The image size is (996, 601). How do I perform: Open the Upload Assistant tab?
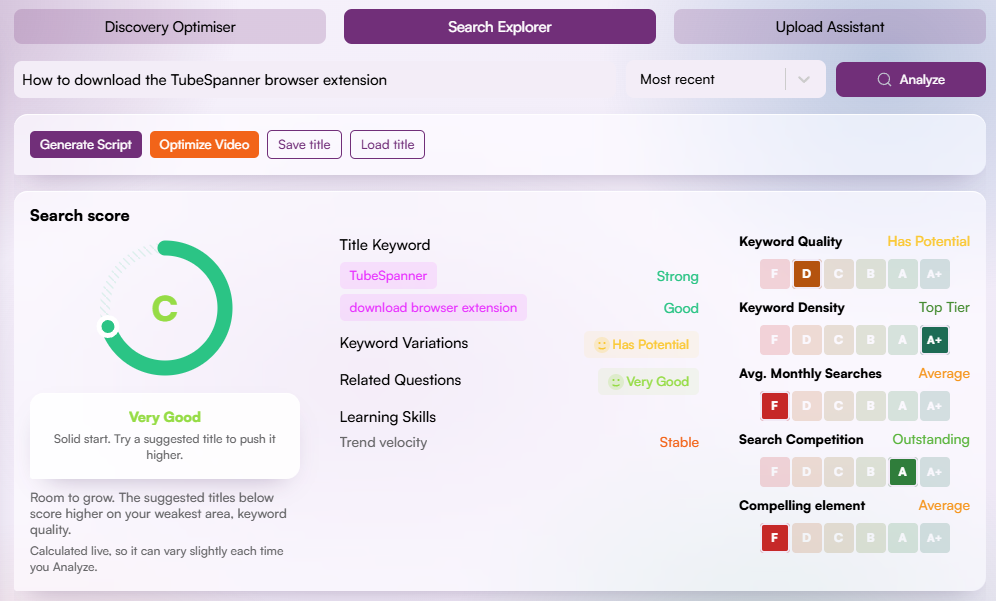coord(830,27)
